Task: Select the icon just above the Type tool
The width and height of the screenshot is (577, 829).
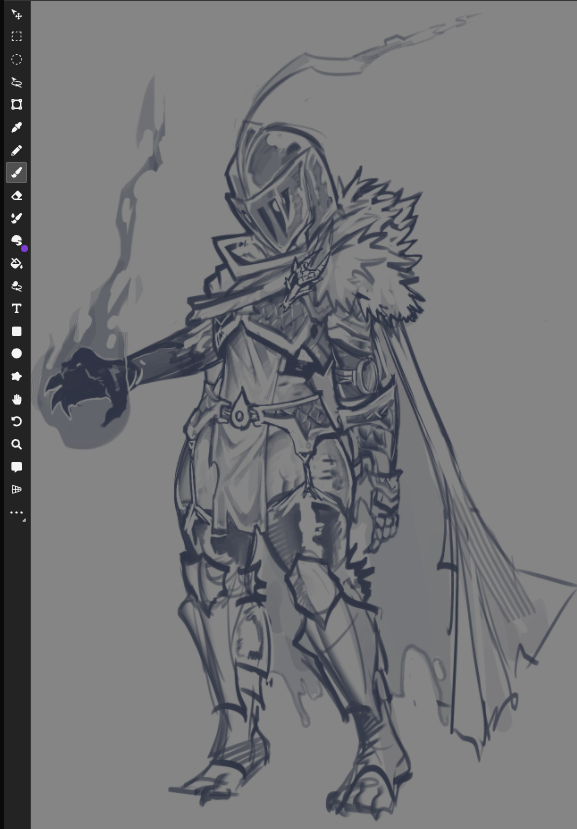Action: coord(16,286)
